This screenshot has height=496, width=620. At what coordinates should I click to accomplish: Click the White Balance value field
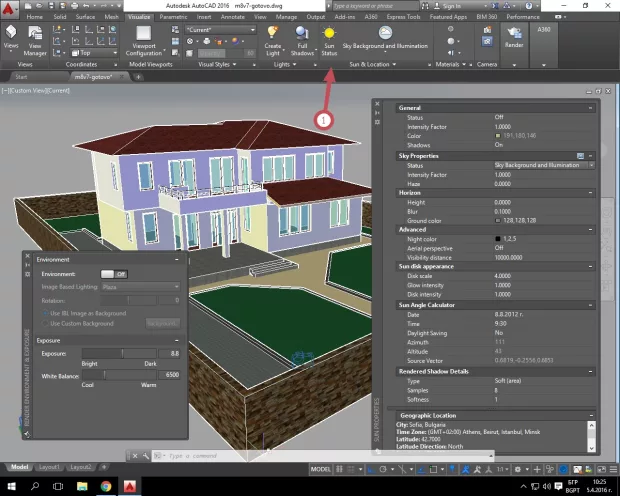[x=170, y=373]
